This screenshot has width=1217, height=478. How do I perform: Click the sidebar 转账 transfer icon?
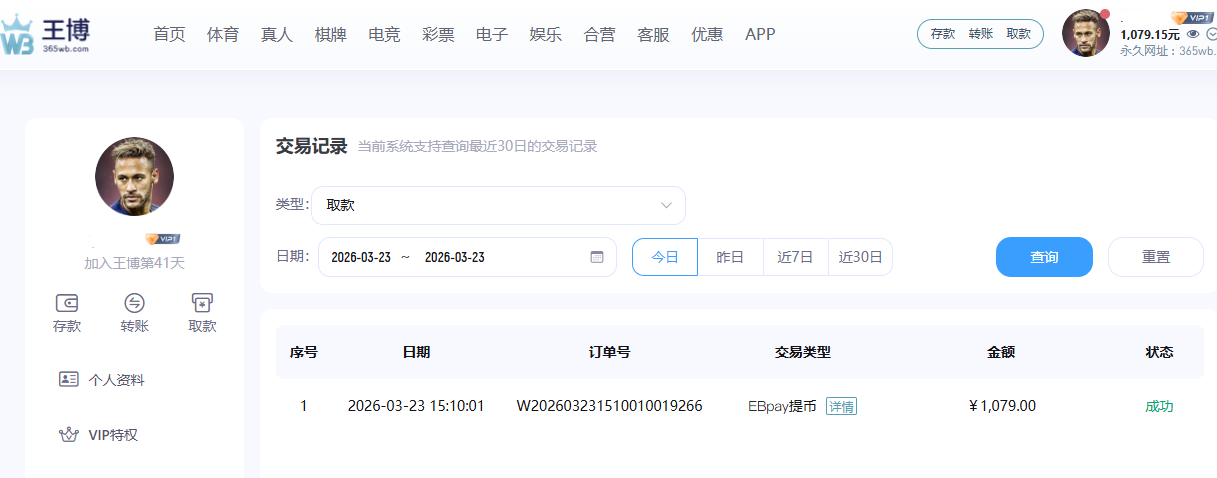134,303
